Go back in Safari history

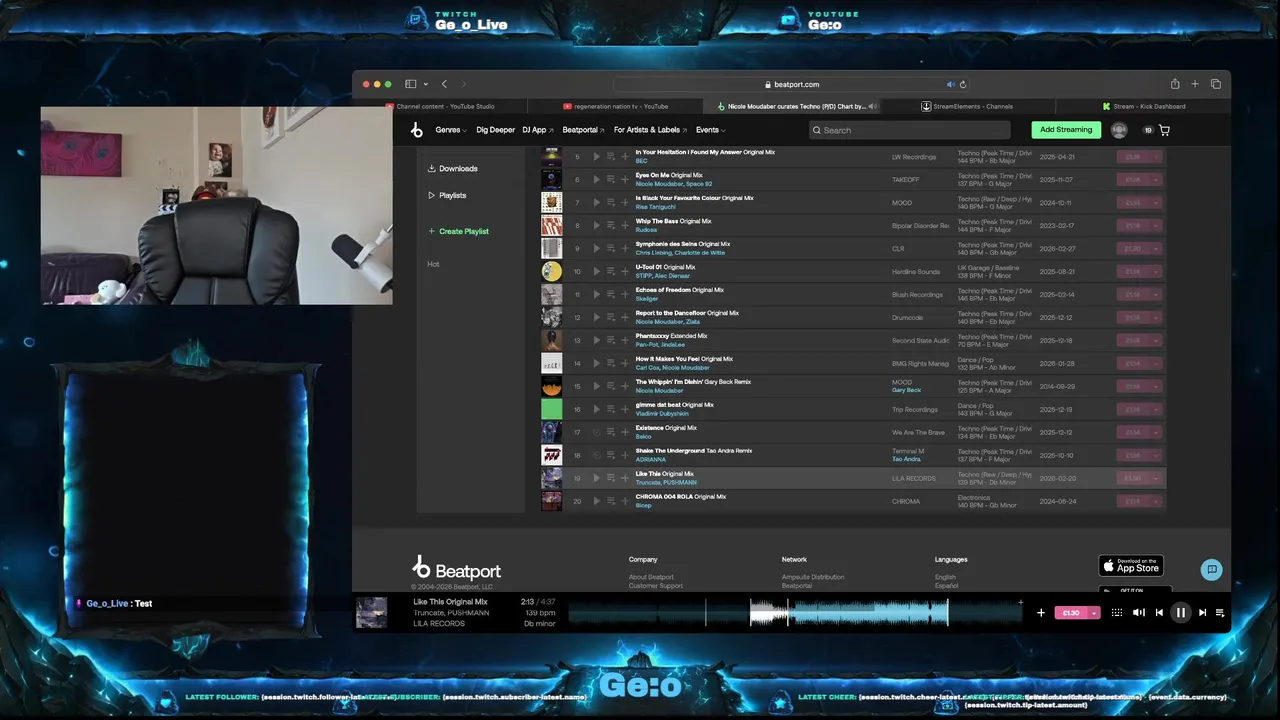pos(444,84)
